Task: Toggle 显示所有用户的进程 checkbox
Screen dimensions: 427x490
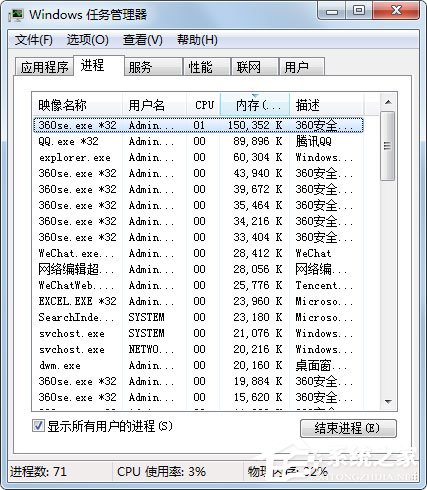Action: pos(38,426)
